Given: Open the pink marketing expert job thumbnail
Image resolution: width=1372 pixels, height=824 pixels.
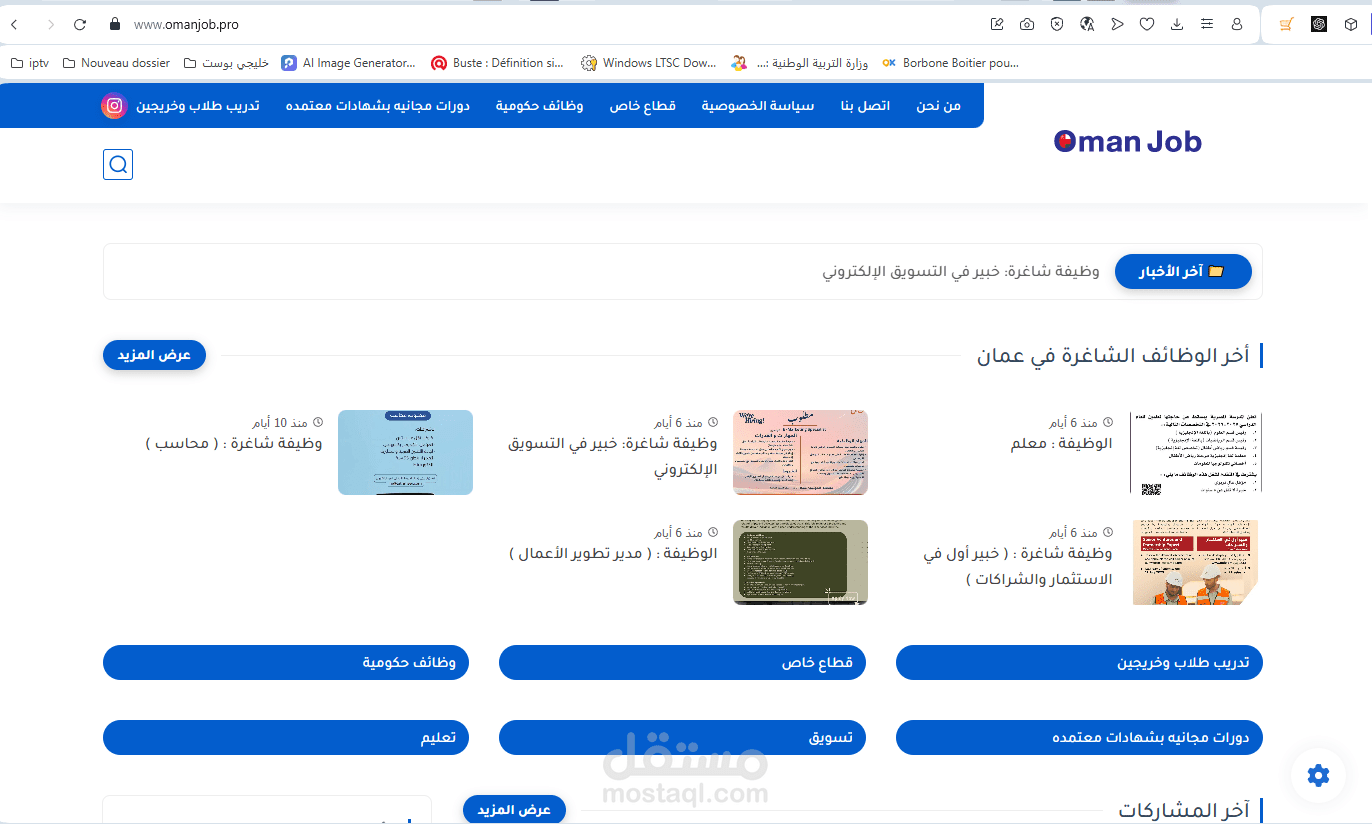Looking at the screenshot, I should [x=800, y=452].
